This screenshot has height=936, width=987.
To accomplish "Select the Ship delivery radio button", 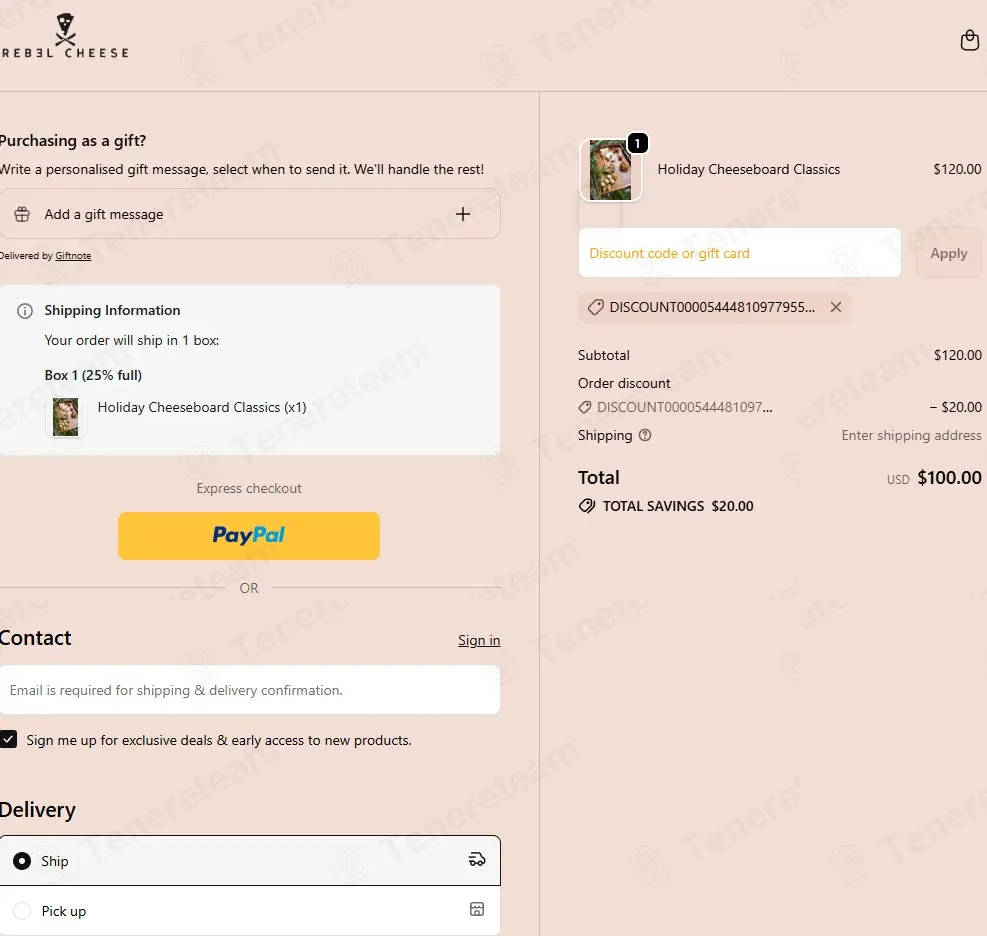I will [22, 861].
